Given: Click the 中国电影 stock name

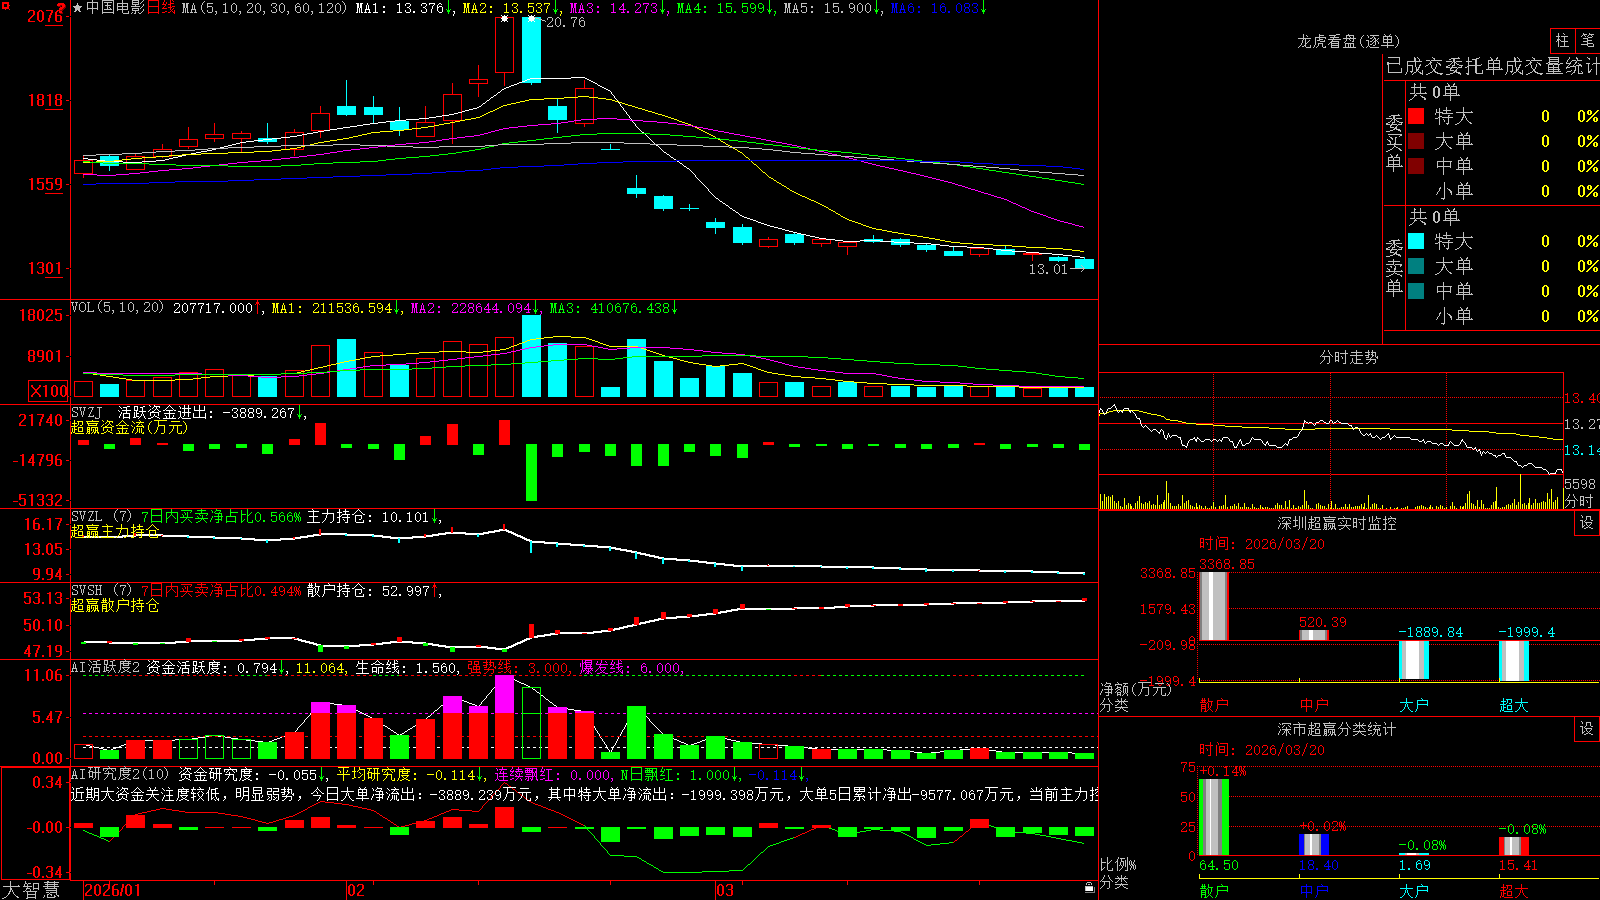Looking at the screenshot, I should (x=115, y=8).
